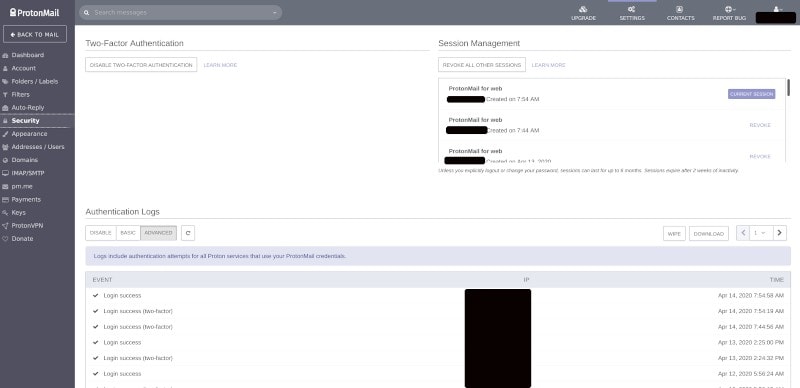Set authentication logs to Advanced
800x388 pixels.
(158, 233)
